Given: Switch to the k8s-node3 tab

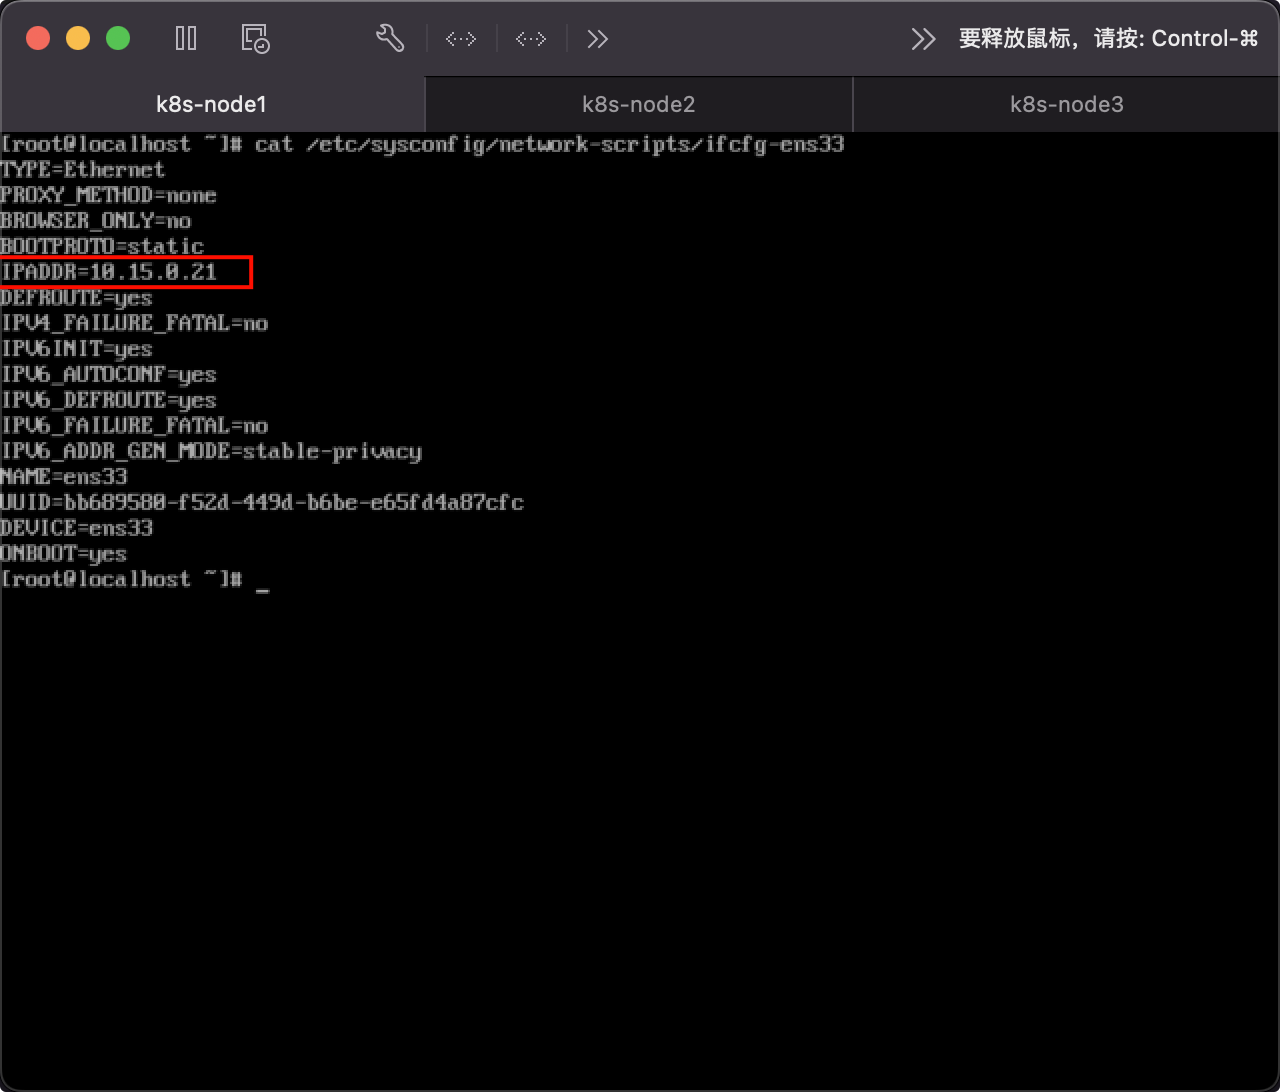Looking at the screenshot, I should click(x=1066, y=104).
